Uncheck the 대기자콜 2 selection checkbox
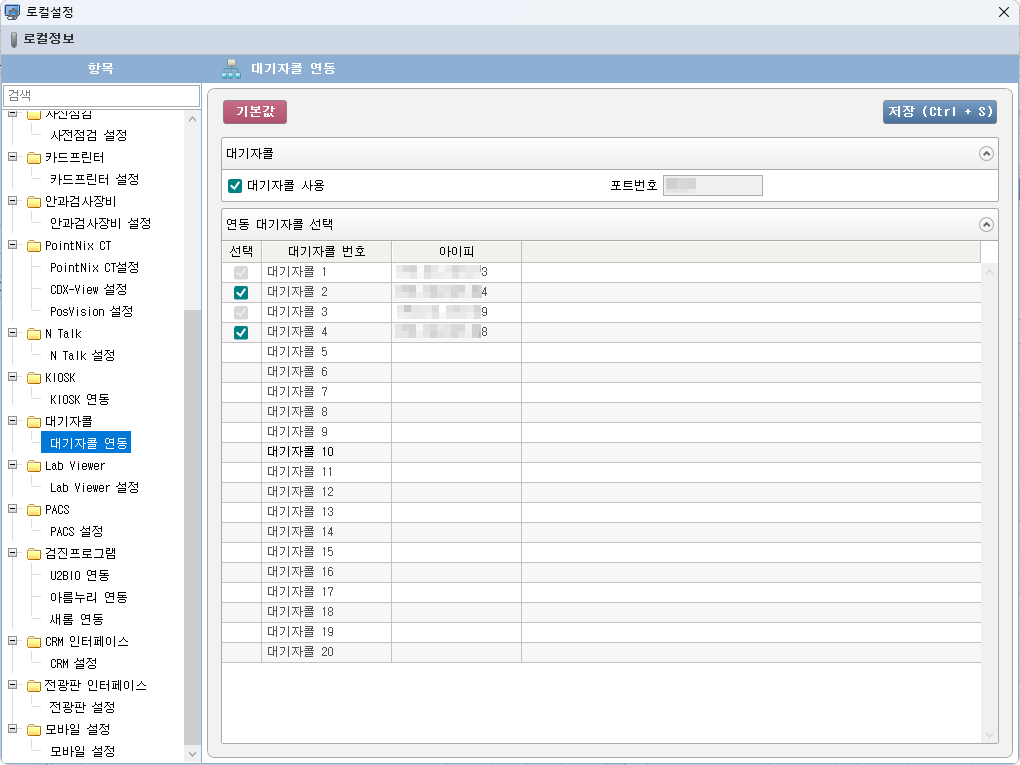The height and width of the screenshot is (765, 1020). (x=240, y=292)
